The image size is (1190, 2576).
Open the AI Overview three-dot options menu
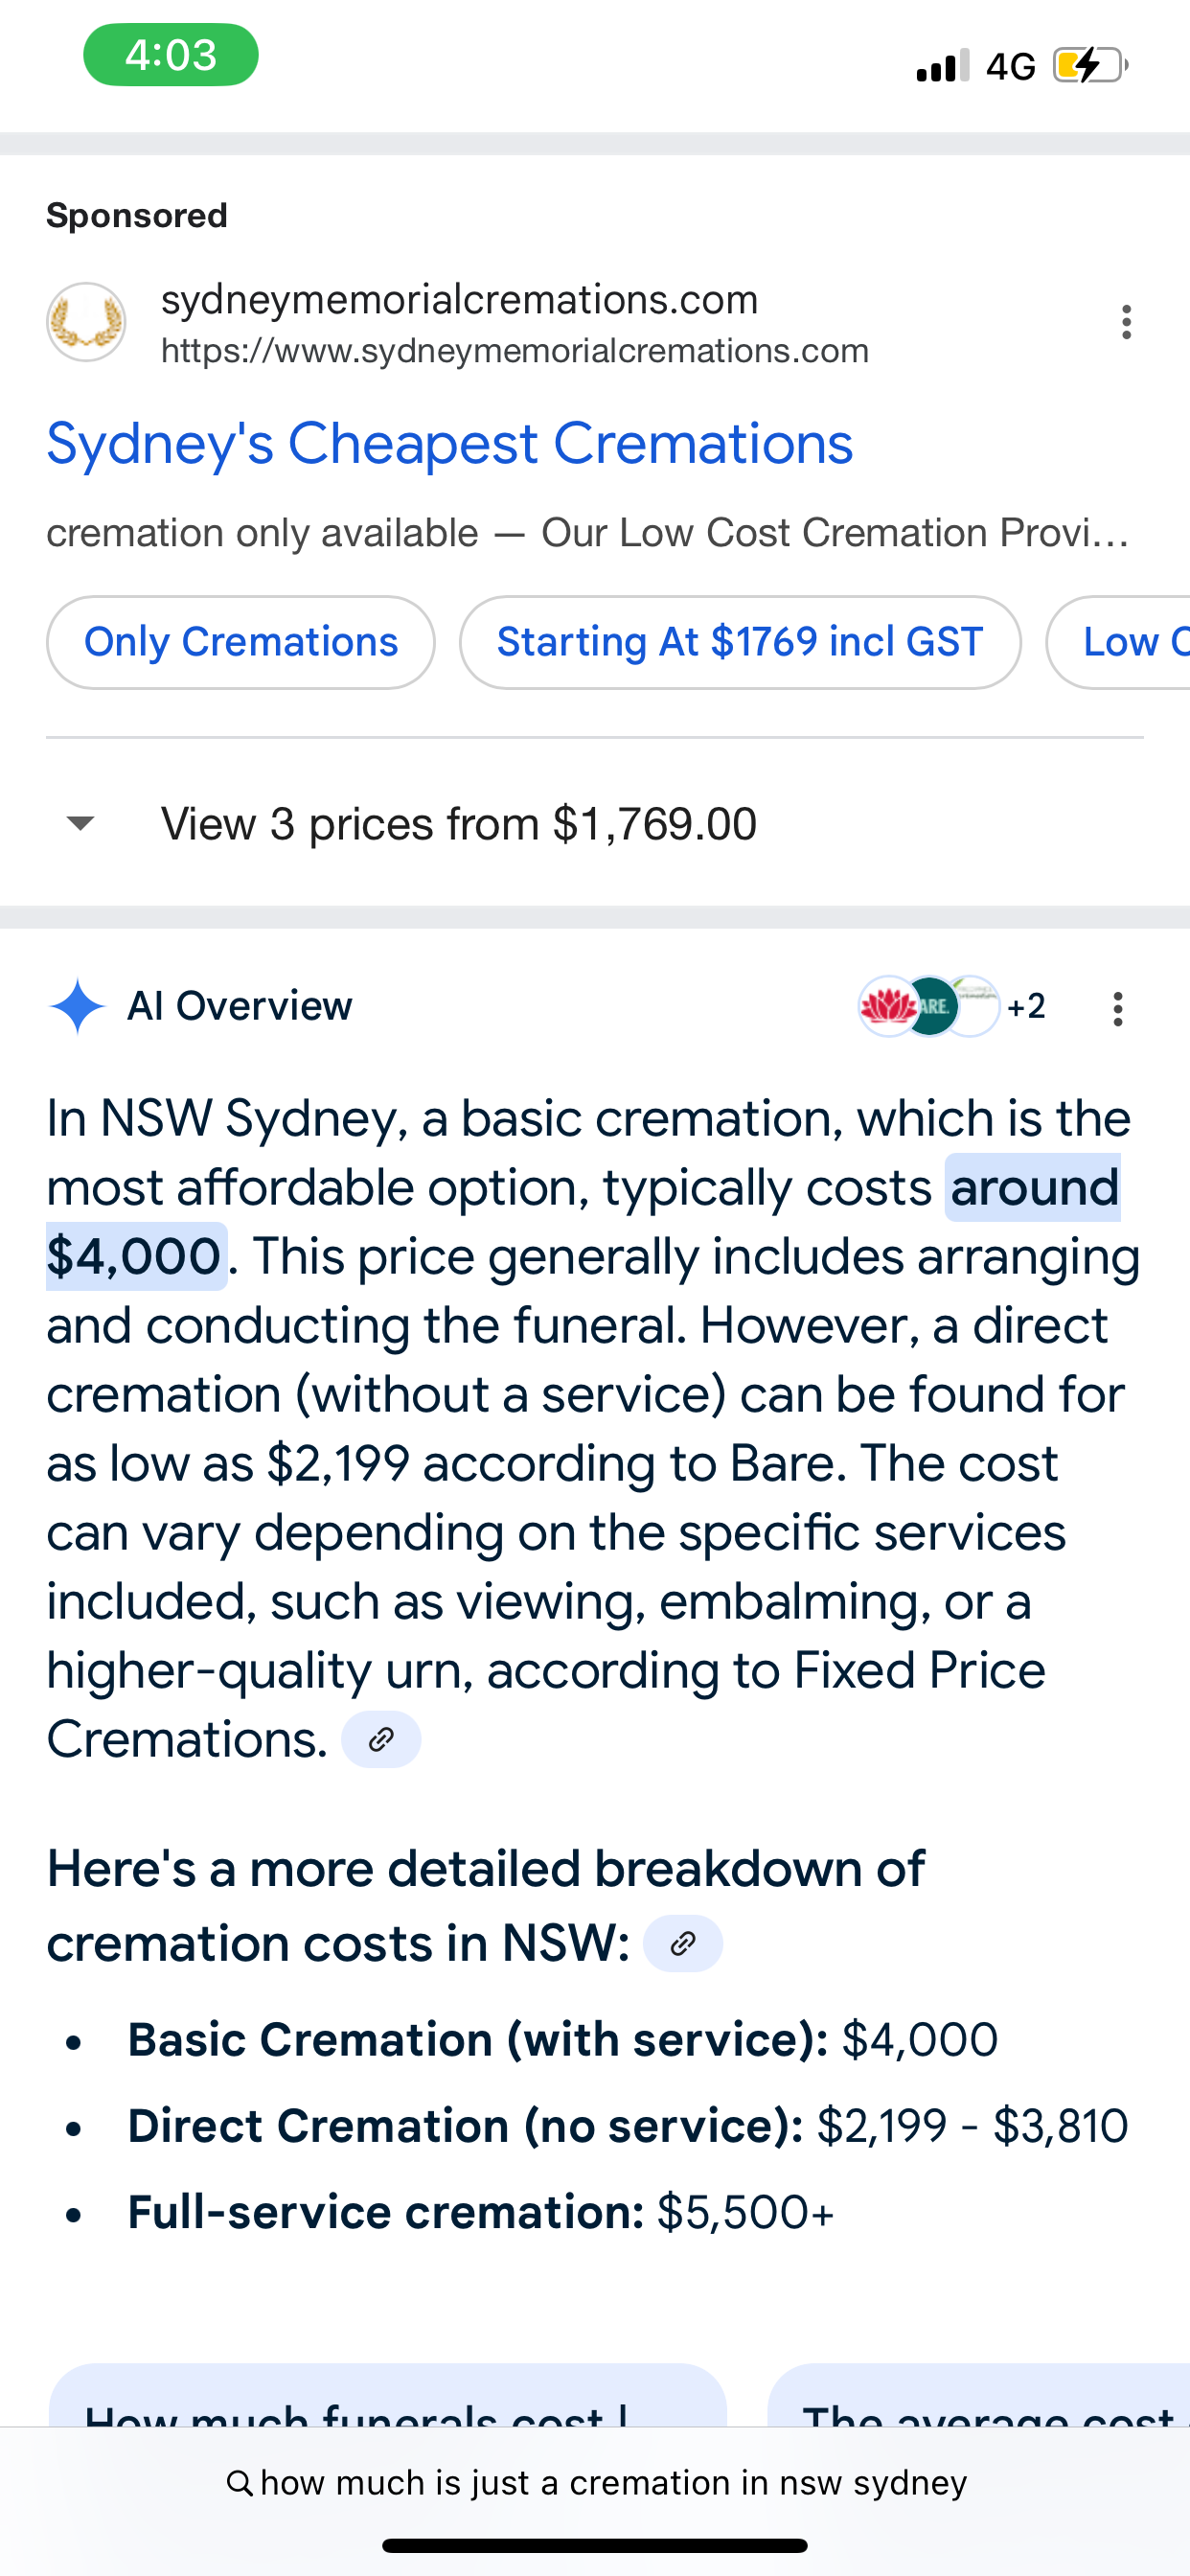coord(1117,1008)
